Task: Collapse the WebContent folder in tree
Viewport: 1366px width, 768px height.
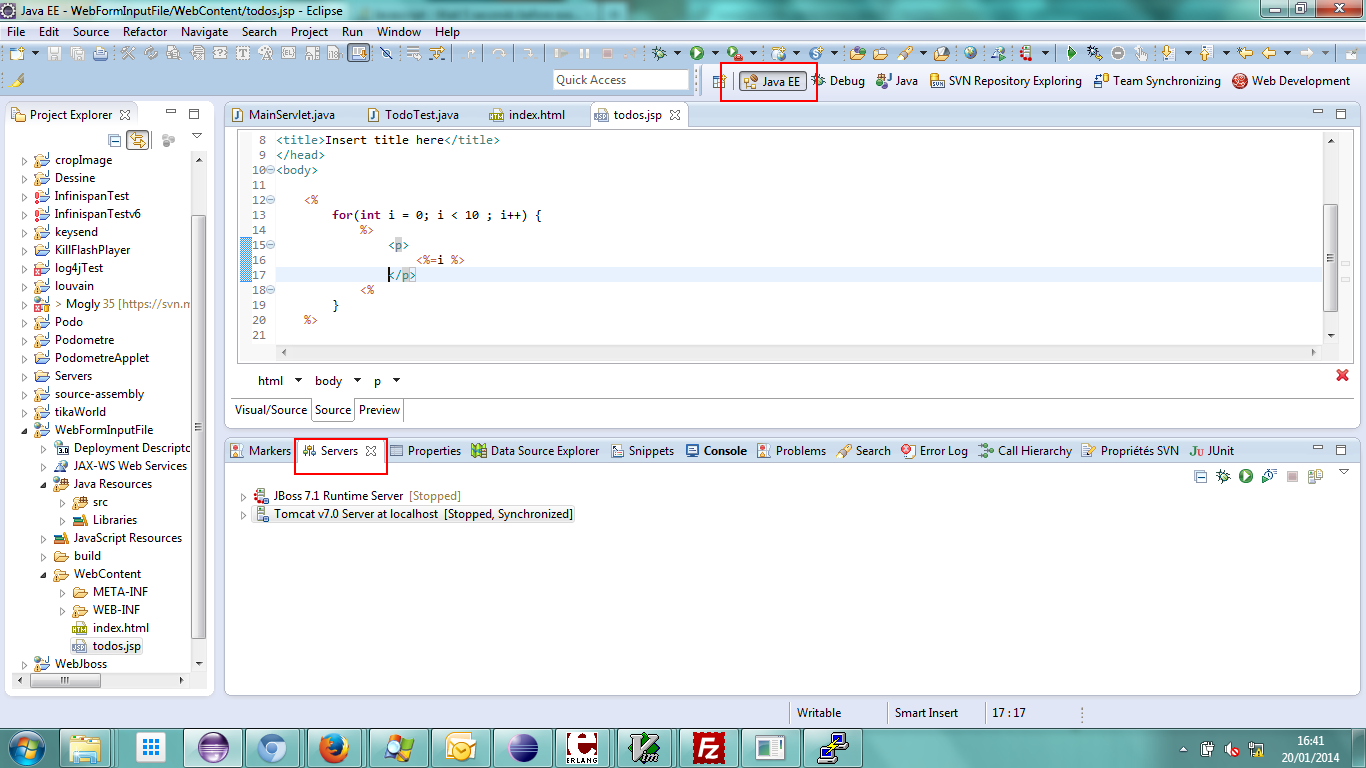Action: click(x=44, y=575)
